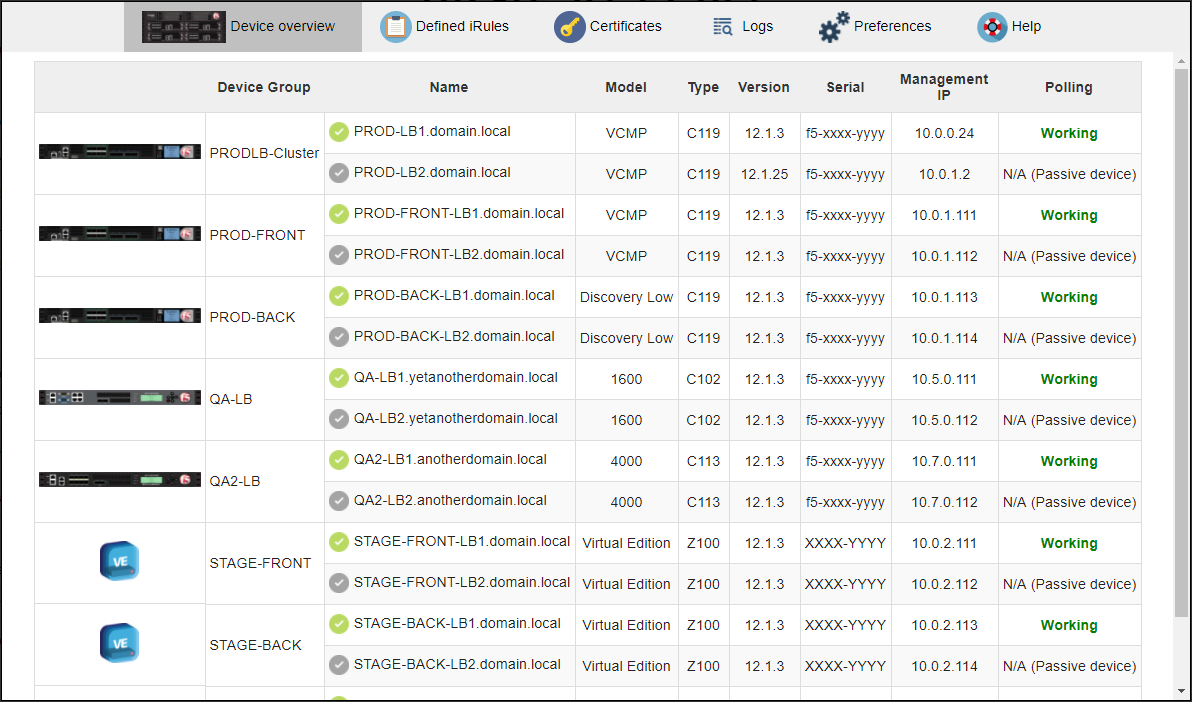Viewport: 1192px width, 702px height.
Task: Click the Device overview hardware icon
Action: coord(183,27)
